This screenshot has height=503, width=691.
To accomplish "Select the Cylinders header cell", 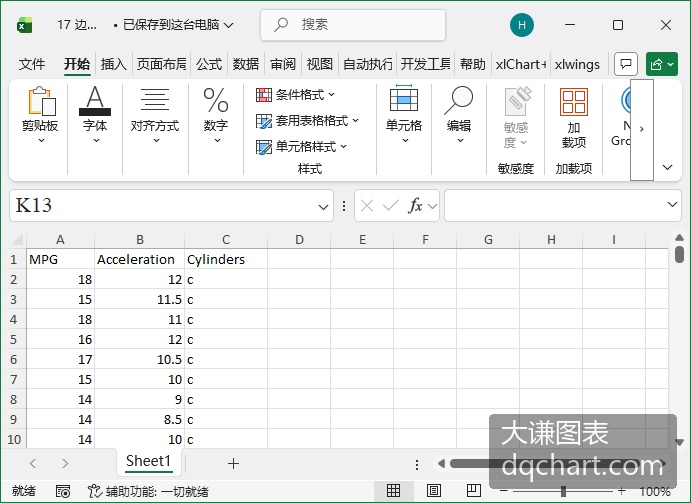I will coord(226,259).
